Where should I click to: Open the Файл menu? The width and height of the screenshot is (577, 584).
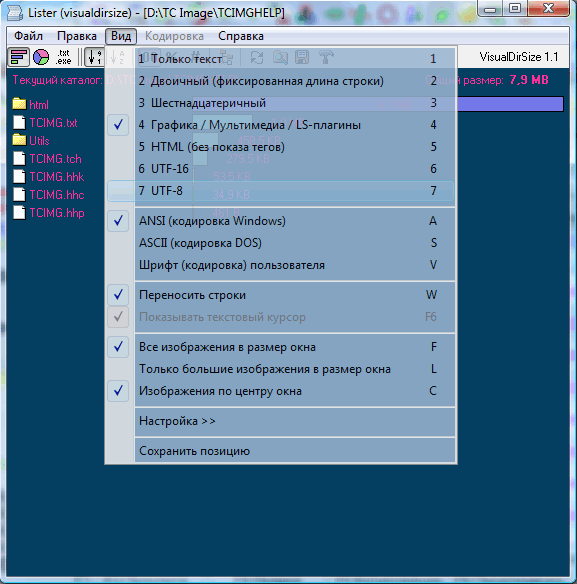point(28,36)
